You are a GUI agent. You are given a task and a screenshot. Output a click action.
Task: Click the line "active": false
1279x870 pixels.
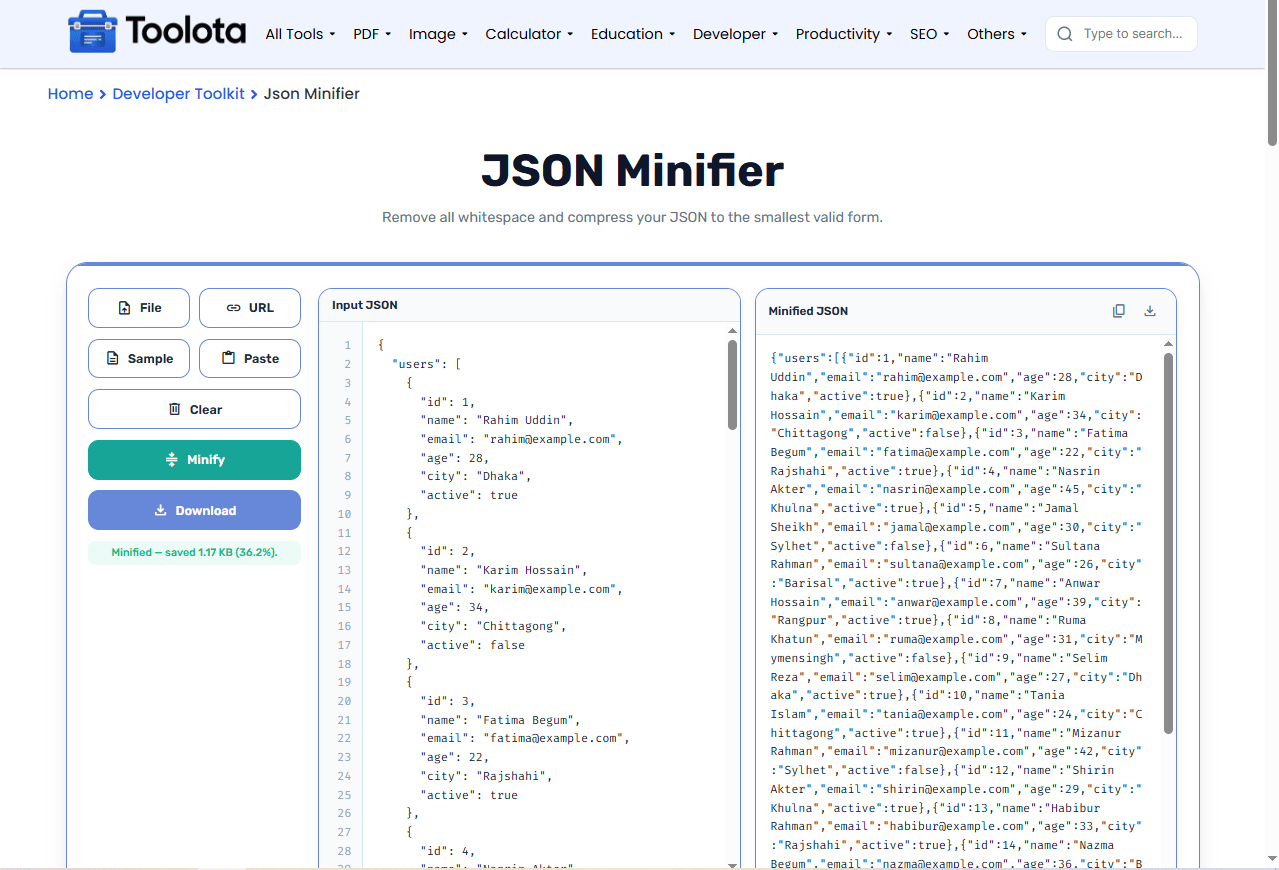coord(472,645)
